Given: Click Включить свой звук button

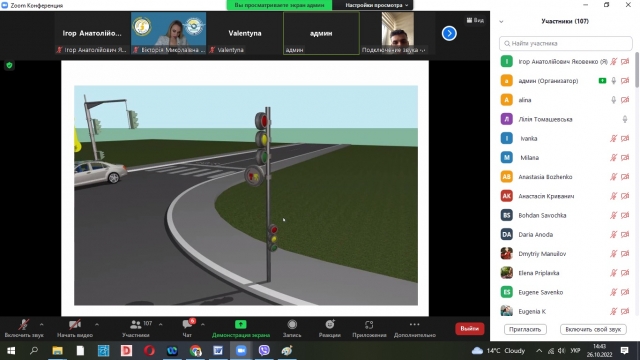Looking at the screenshot, I should tap(593, 329).
